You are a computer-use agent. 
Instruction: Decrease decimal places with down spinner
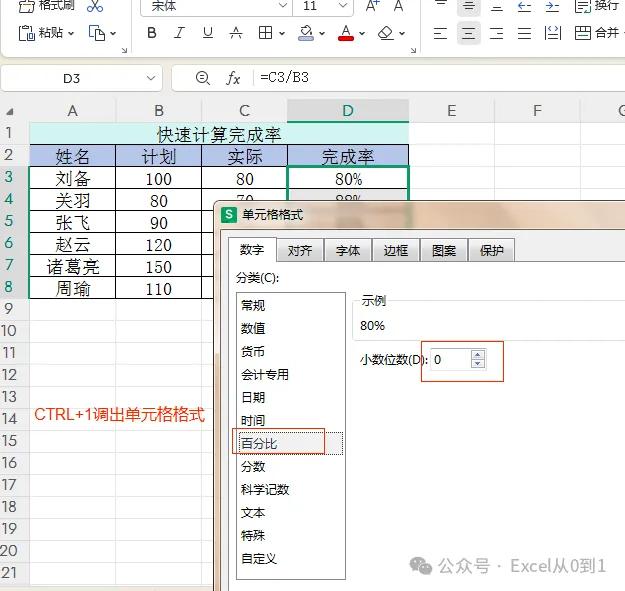click(x=478, y=363)
